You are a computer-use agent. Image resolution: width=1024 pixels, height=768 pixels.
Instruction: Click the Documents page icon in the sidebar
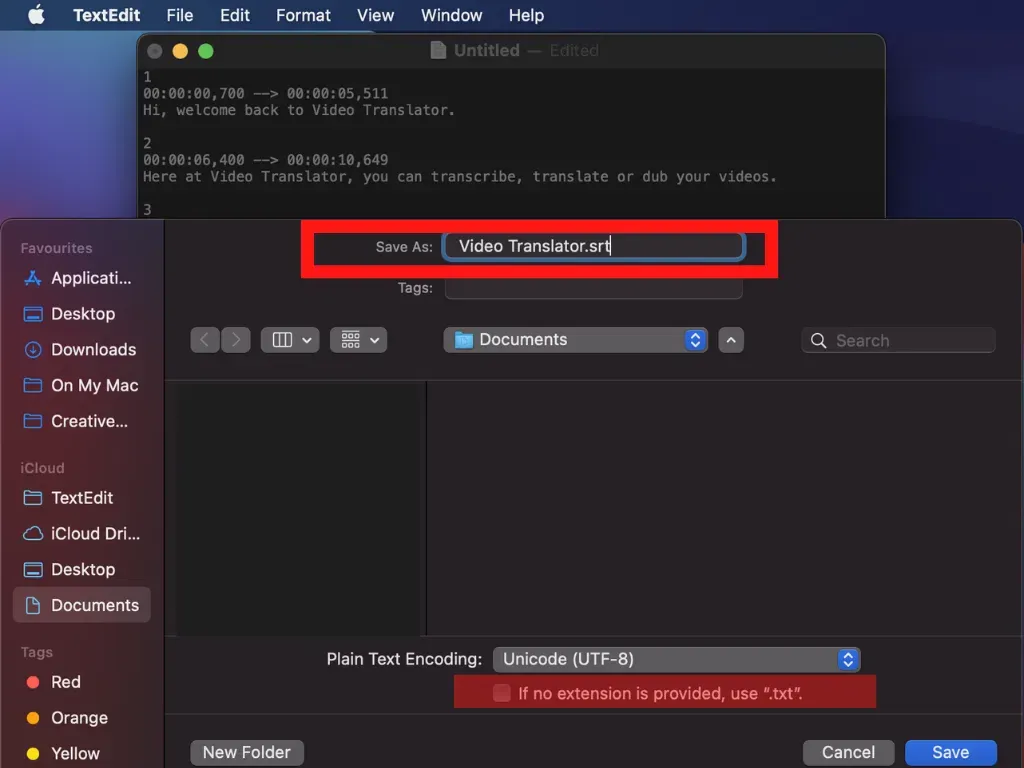coord(33,605)
